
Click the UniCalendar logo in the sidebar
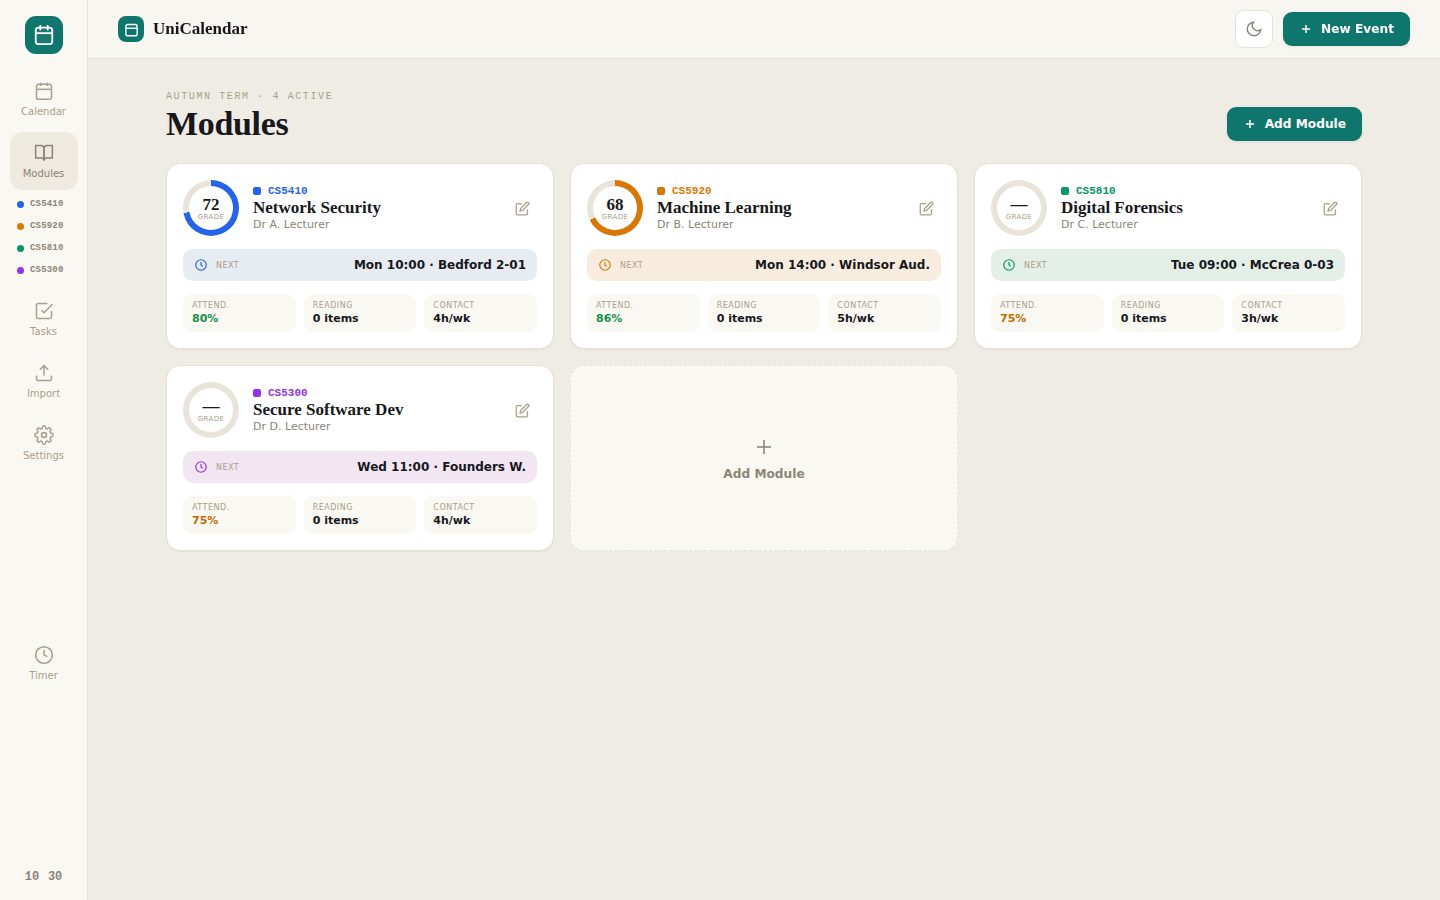click(44, 35)
